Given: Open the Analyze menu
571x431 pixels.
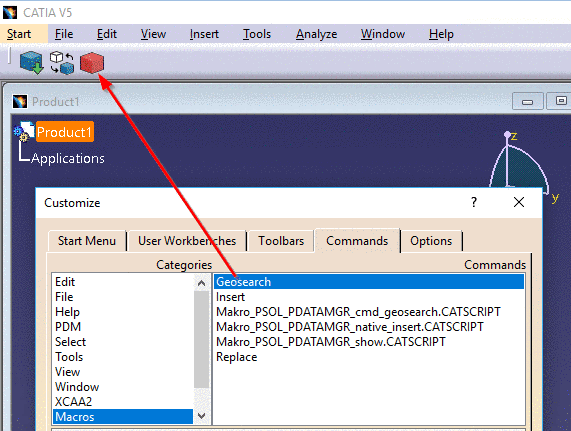Looking at the screenshot, I should pos(316,34).
